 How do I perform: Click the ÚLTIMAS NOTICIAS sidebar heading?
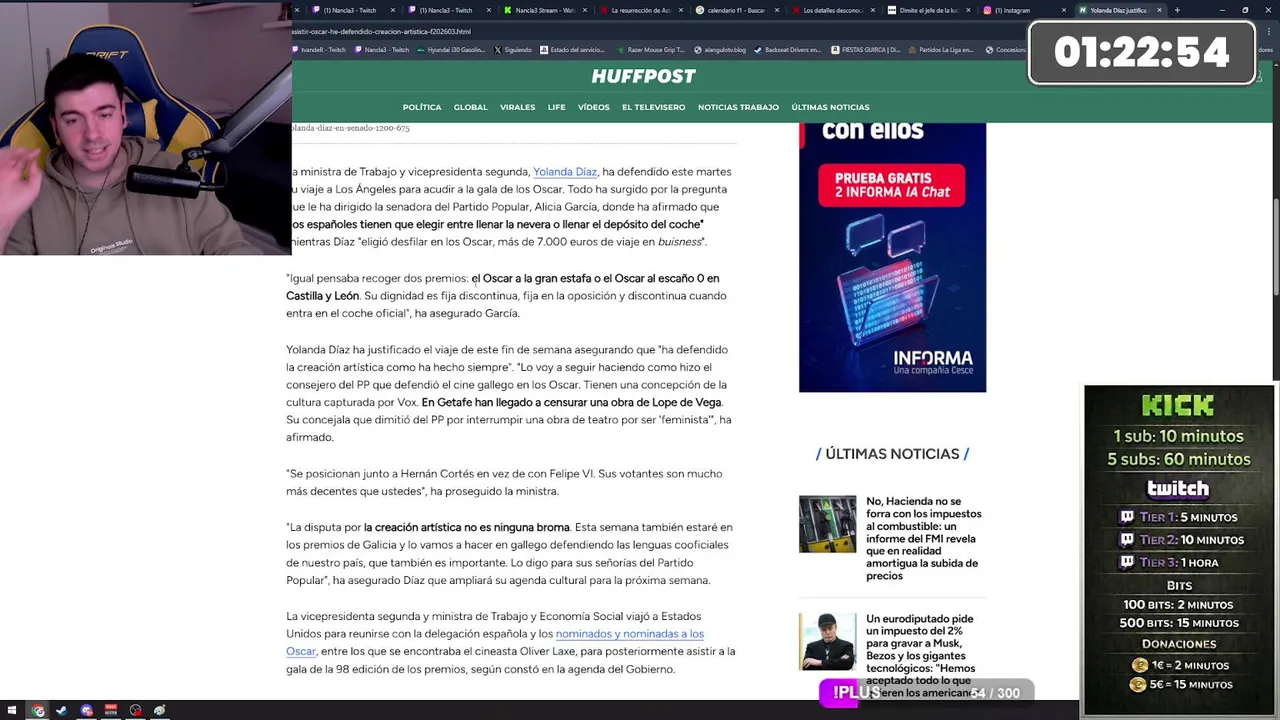click(x=892, y=454)
